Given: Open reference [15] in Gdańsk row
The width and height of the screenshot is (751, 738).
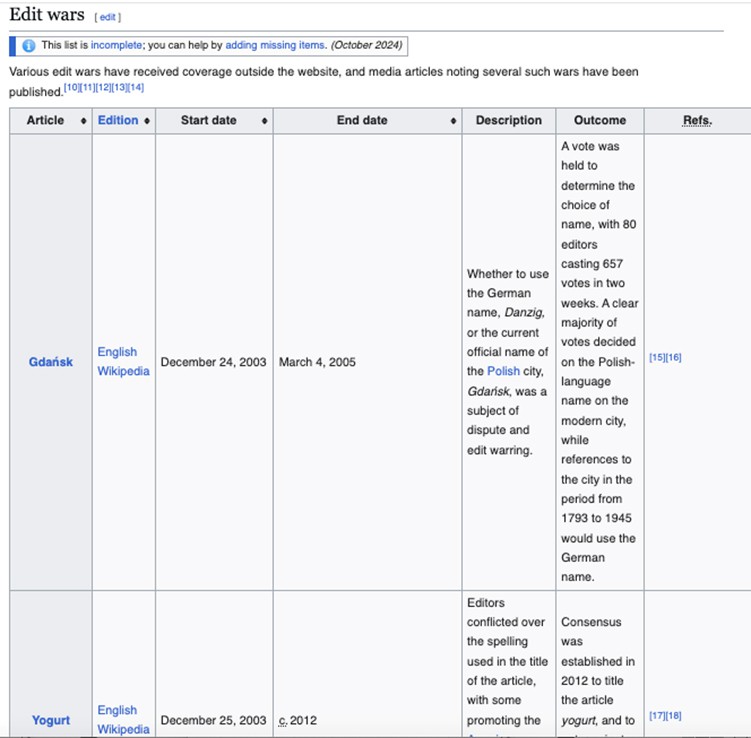Looking at the screenshot, I should pyautogui.click(x=657, y=357).
